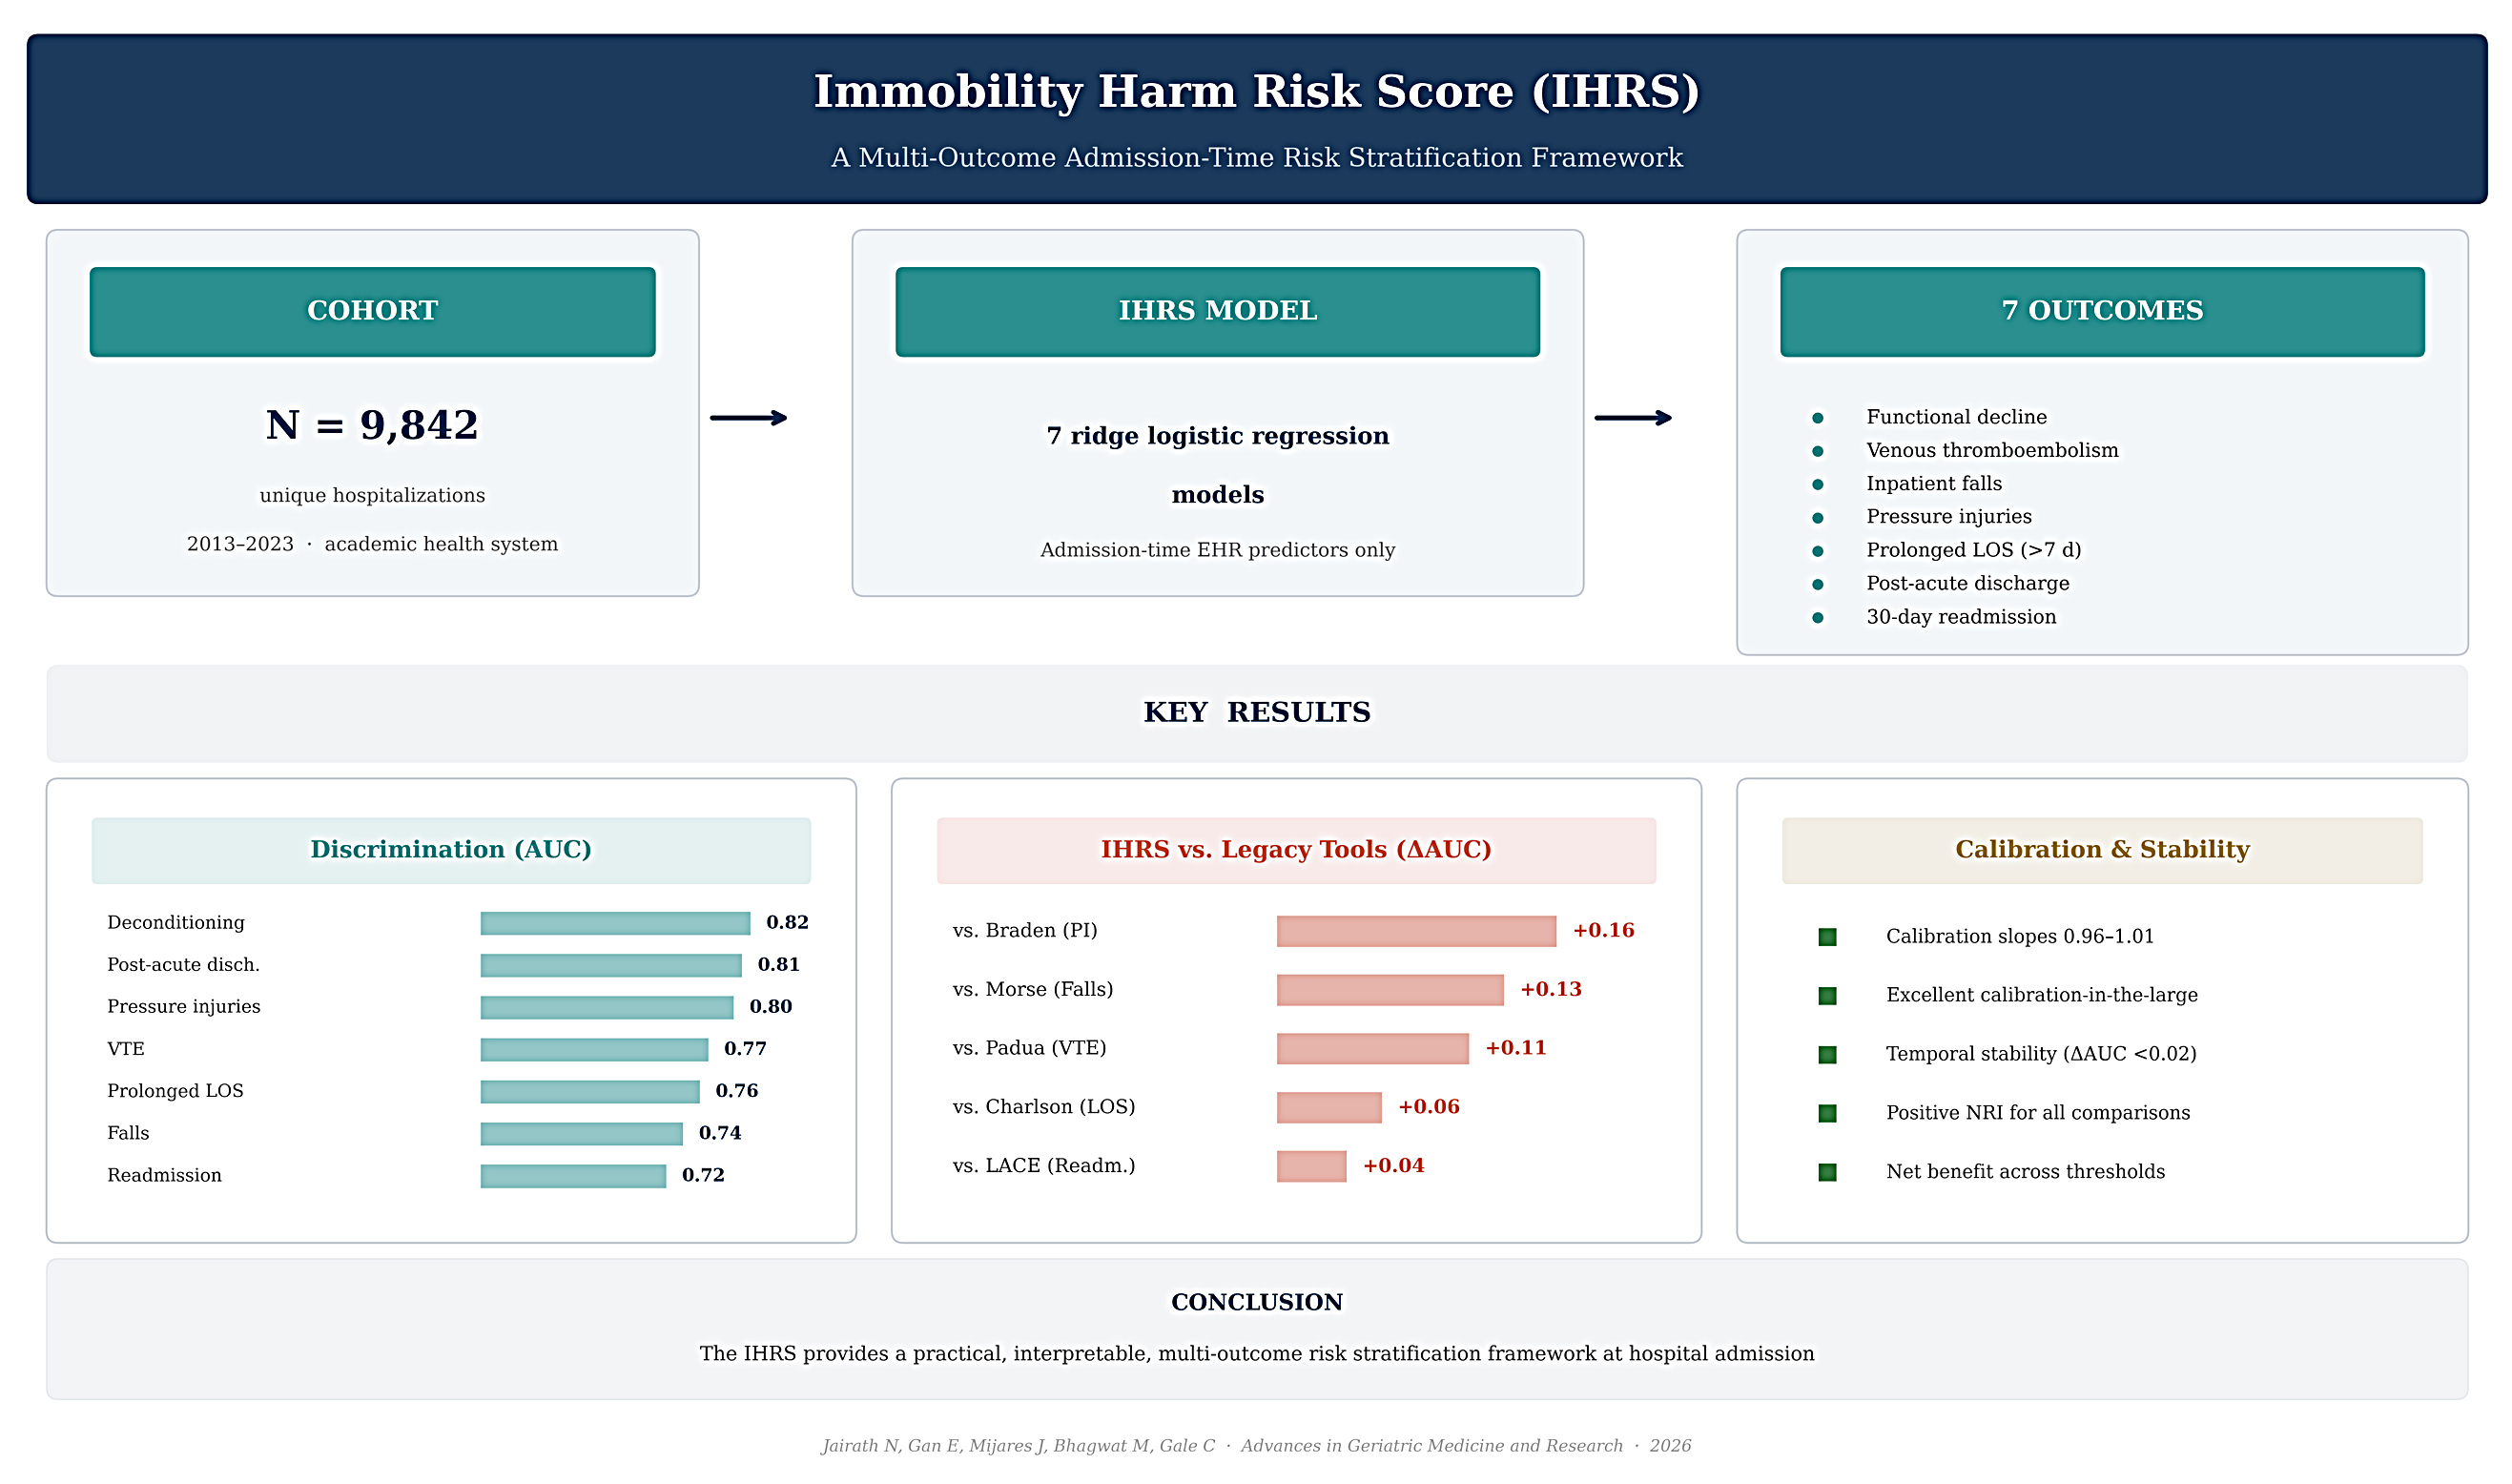Image resolution: width=2512 pixels, height=1484 pixels.
Task: Click green square by Excellent calibration-in-the-large
Action: click(1826, 996)
